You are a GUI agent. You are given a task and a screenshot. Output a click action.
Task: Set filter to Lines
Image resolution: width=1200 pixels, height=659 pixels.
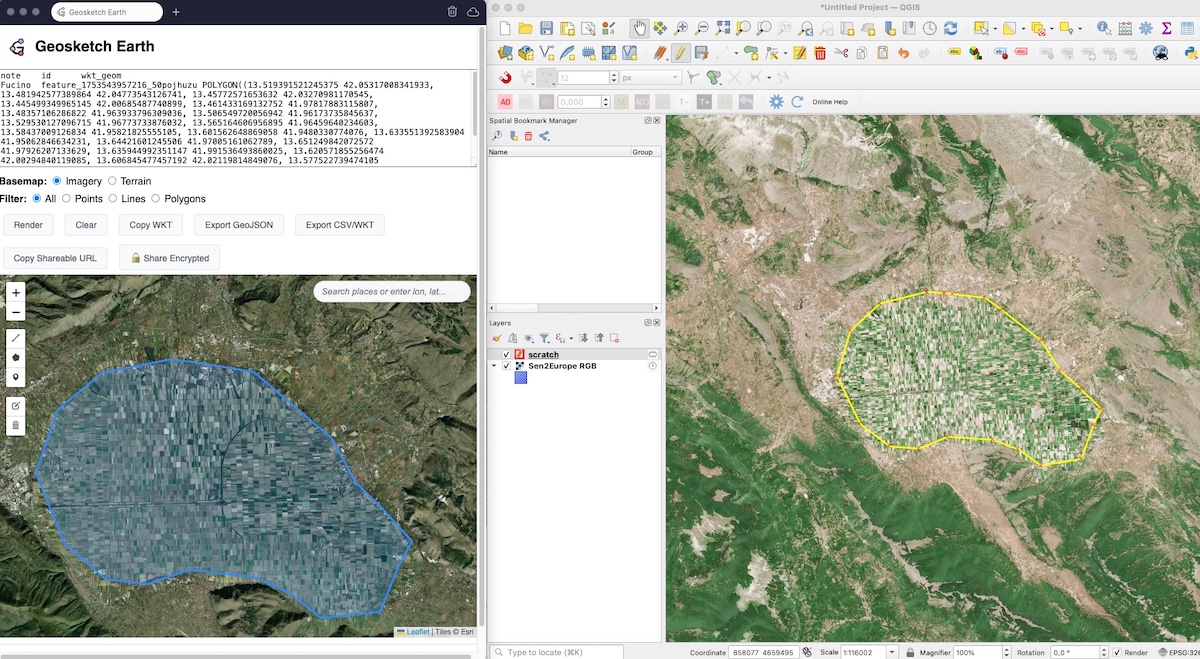tap(113, 198)
